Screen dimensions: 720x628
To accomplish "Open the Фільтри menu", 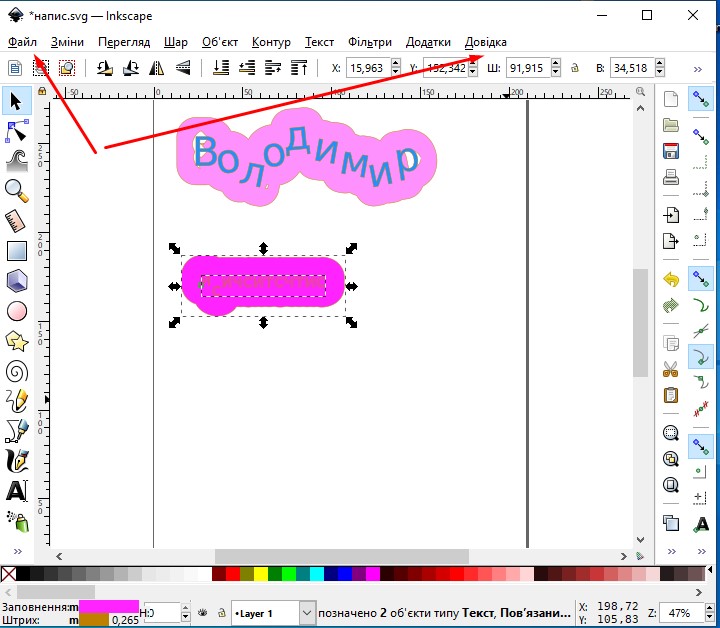I will pyautogui.click(x=370, y=42).
